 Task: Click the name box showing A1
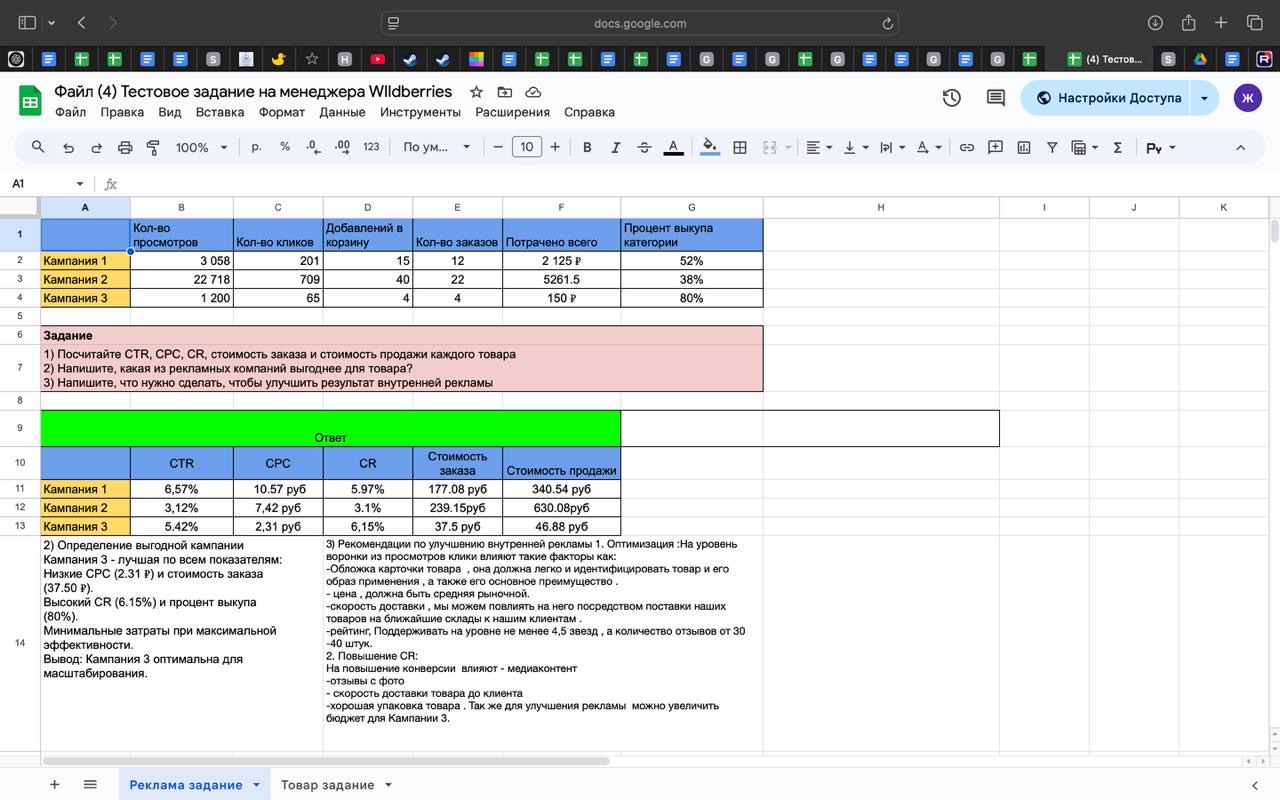pos(45,184)
